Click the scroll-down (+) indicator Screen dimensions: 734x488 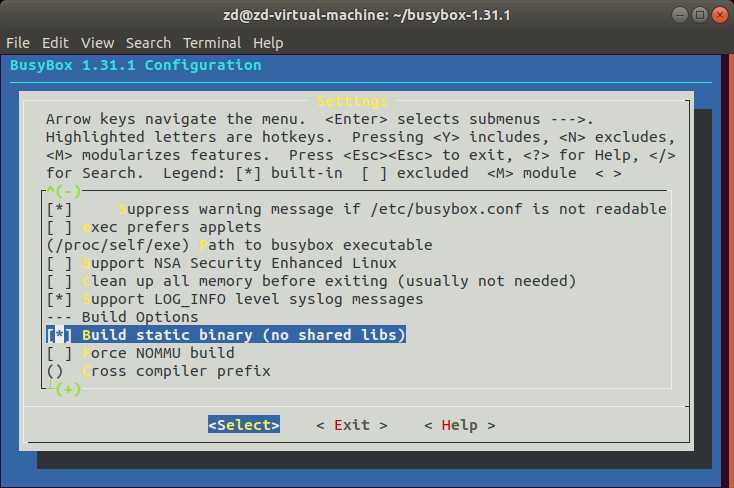click(67, 389)
